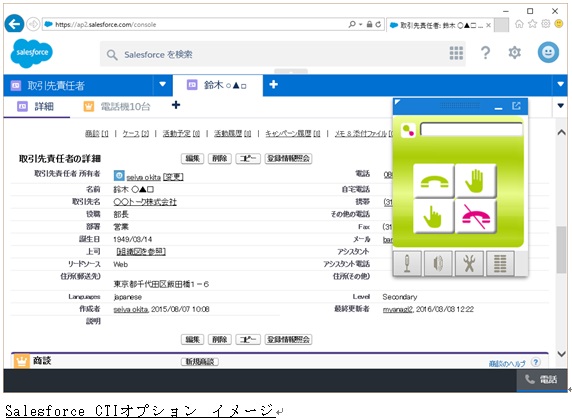Switch to the 鈴木 ○▲□ primary tab
Image resolution: width=572 pixels, height=420 pixels.
pos(217,85)
